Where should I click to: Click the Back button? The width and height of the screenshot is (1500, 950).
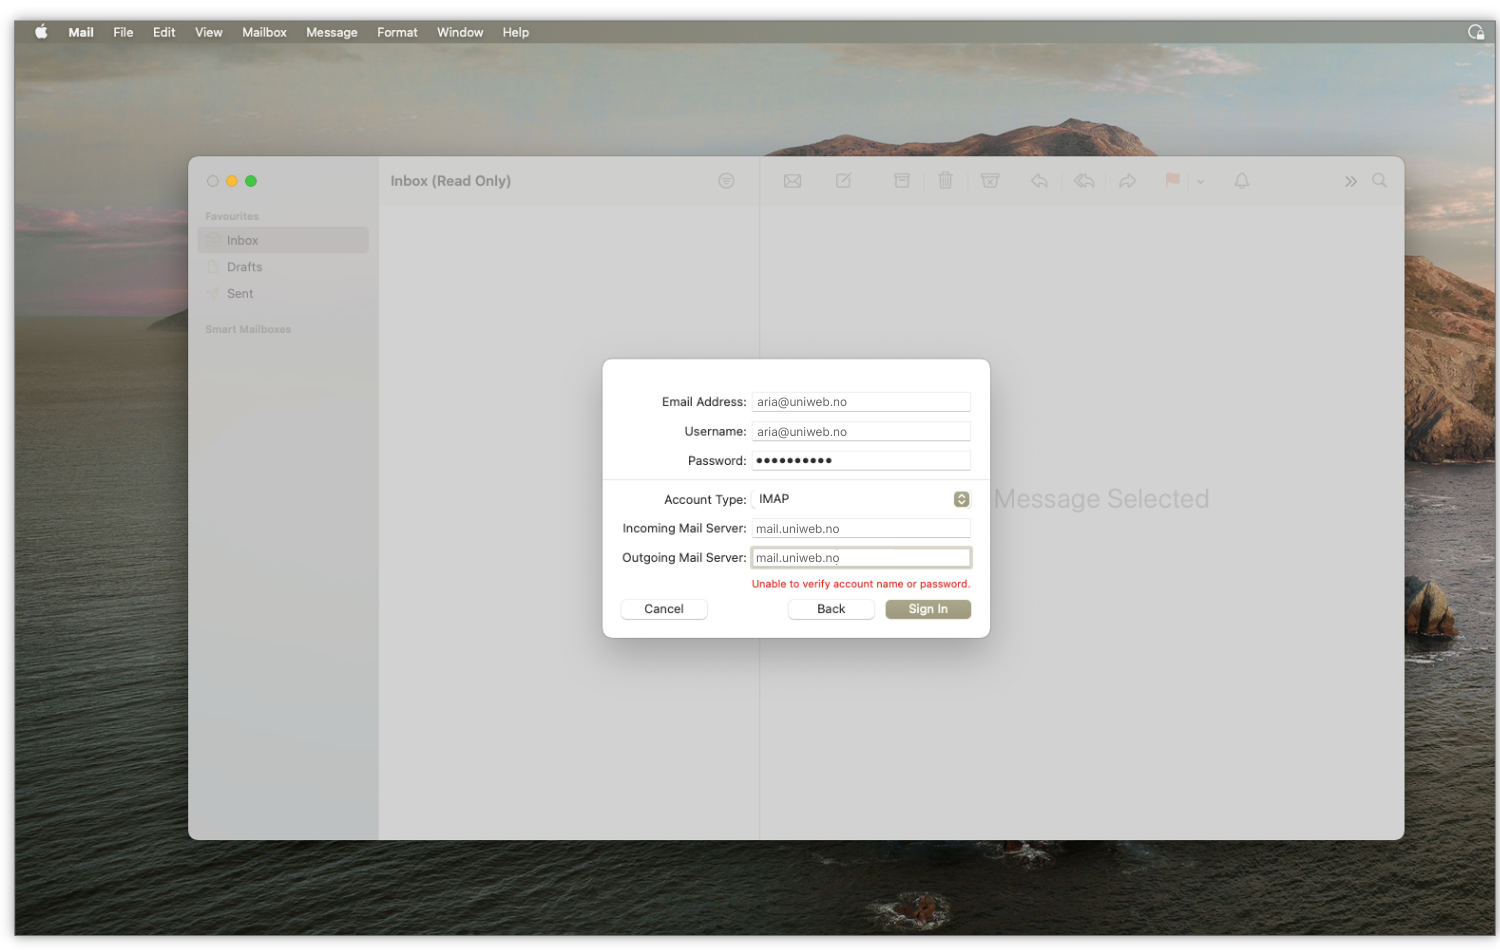[x=831, y=609]
